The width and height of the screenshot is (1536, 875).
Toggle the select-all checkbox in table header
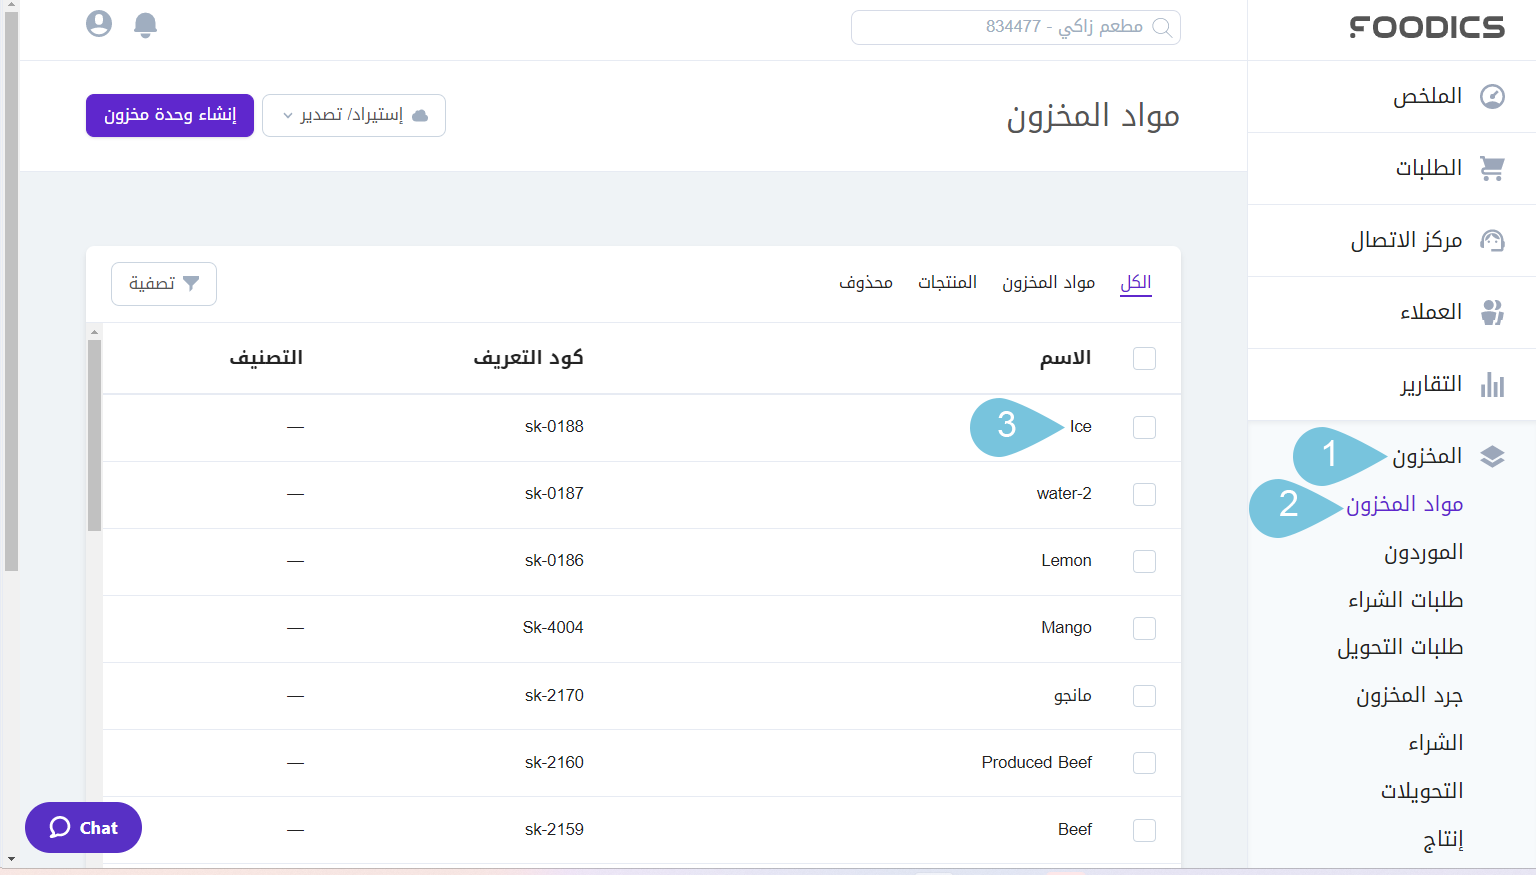[1144, 358]
